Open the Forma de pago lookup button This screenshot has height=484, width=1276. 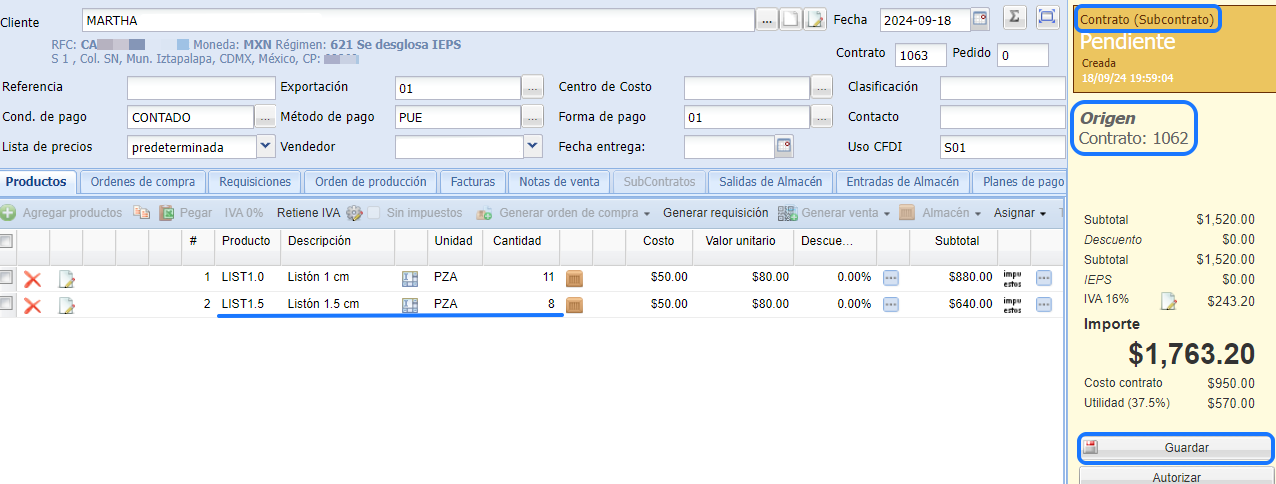822,117
